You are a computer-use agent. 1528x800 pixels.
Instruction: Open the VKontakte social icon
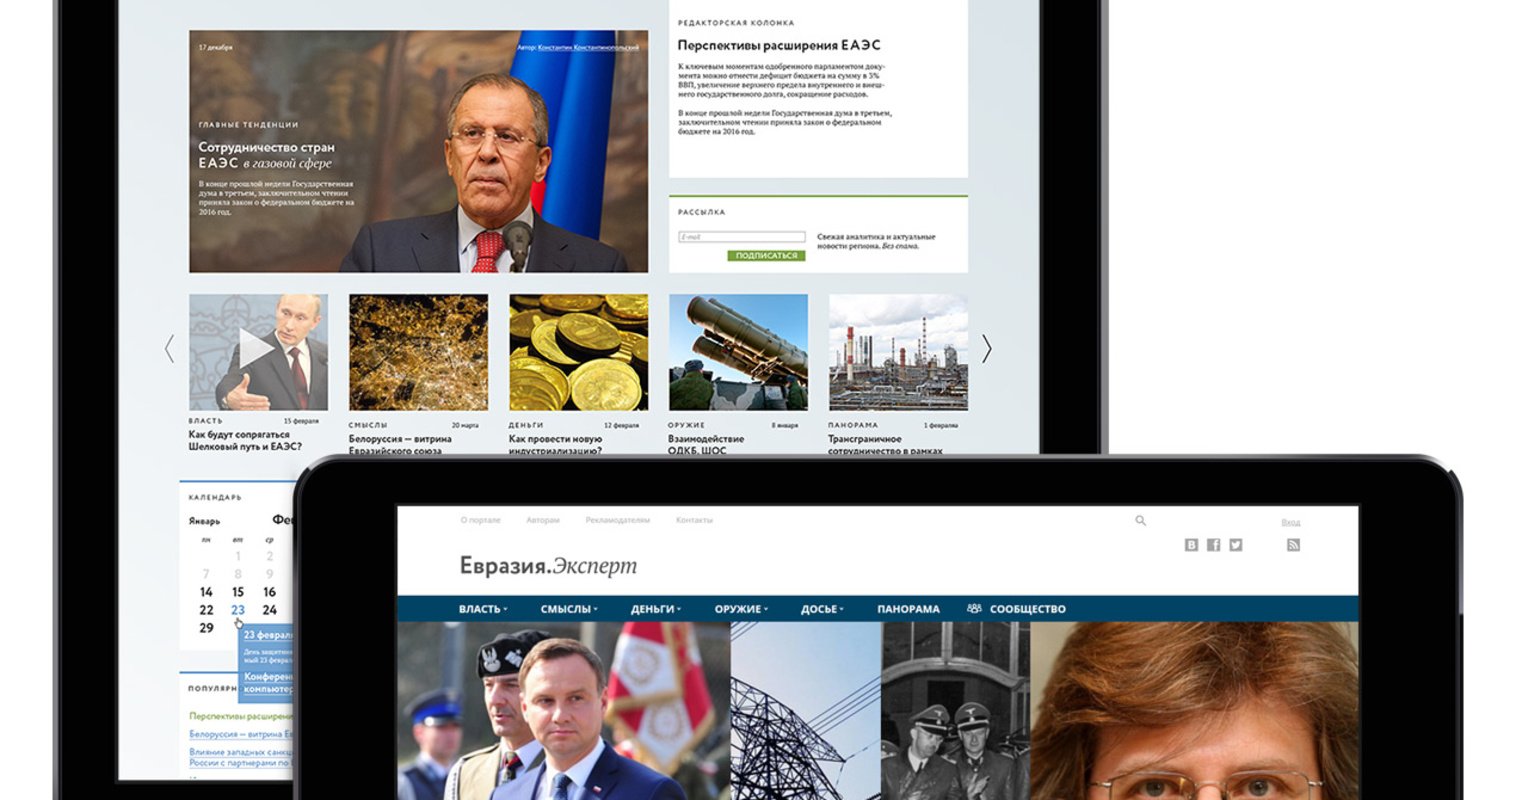point(1191,545)
